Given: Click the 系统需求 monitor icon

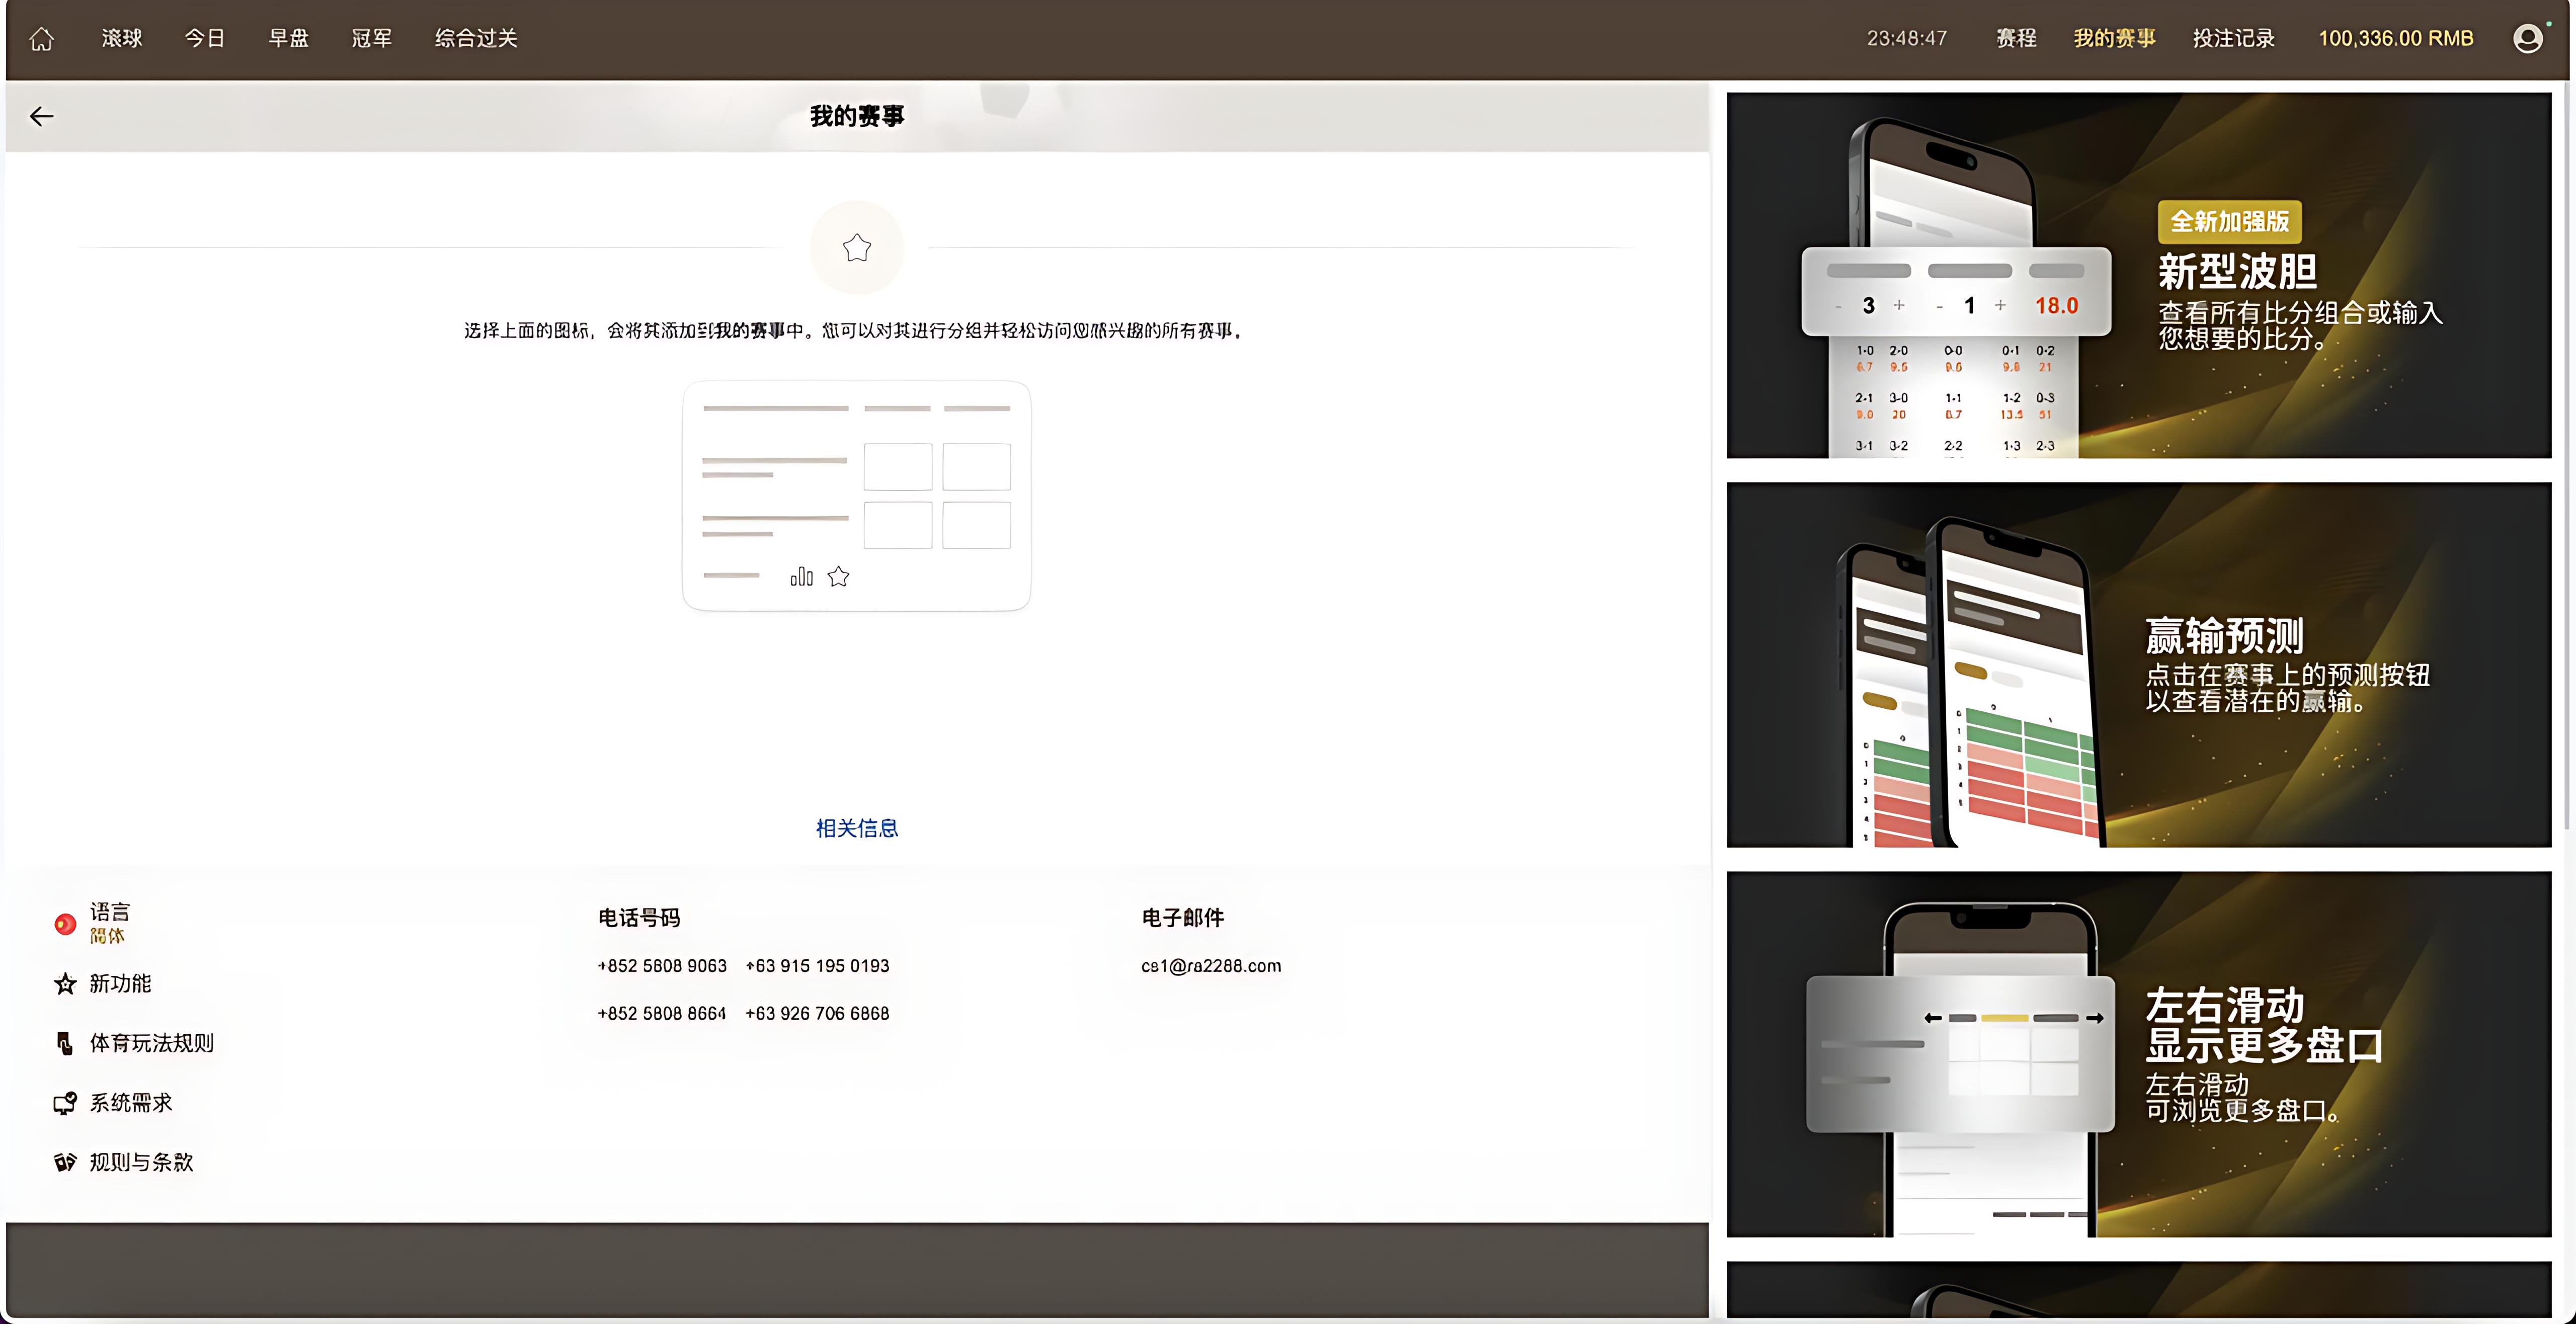Looking at the screenshot, I should (x=65, y=1103).
